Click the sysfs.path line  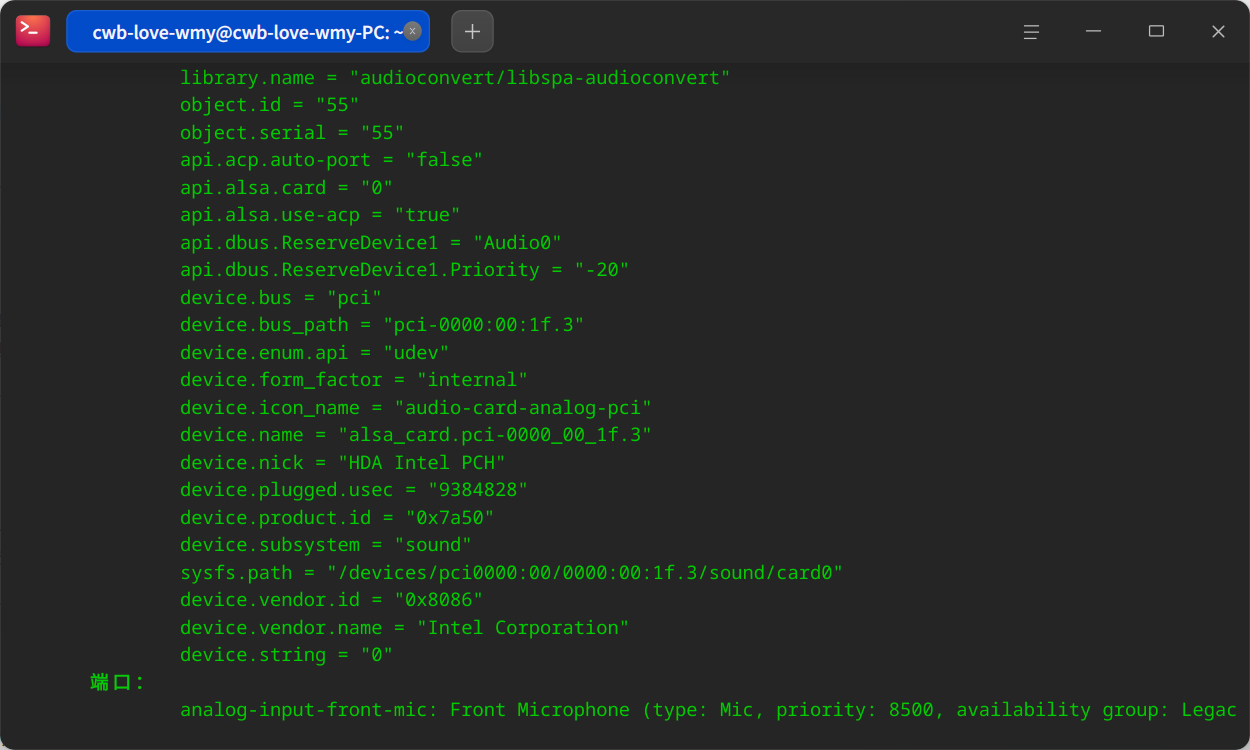511,572
